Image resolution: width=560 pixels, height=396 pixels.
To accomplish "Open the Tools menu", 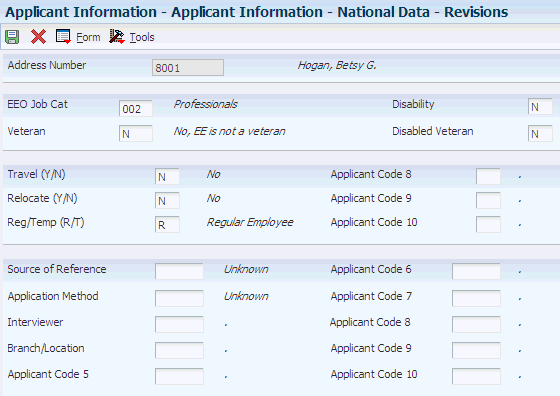I will click(142, 37).
